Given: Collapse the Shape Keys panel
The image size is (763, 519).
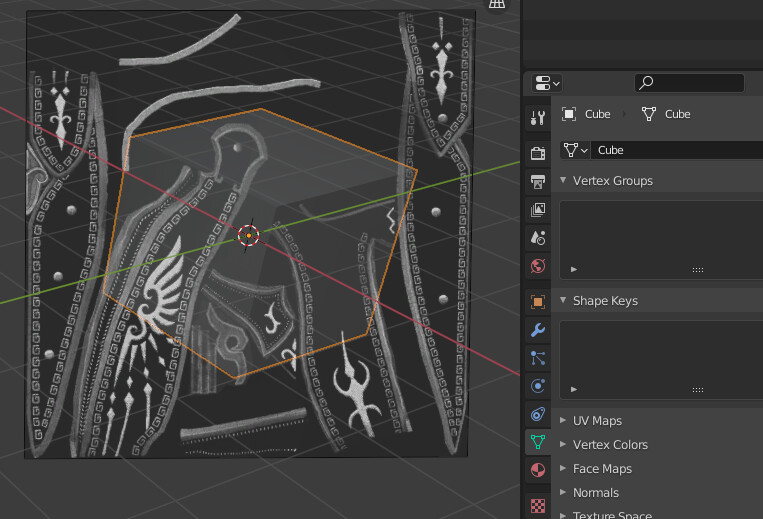Looking at the screenshot, I should point(563,300).
